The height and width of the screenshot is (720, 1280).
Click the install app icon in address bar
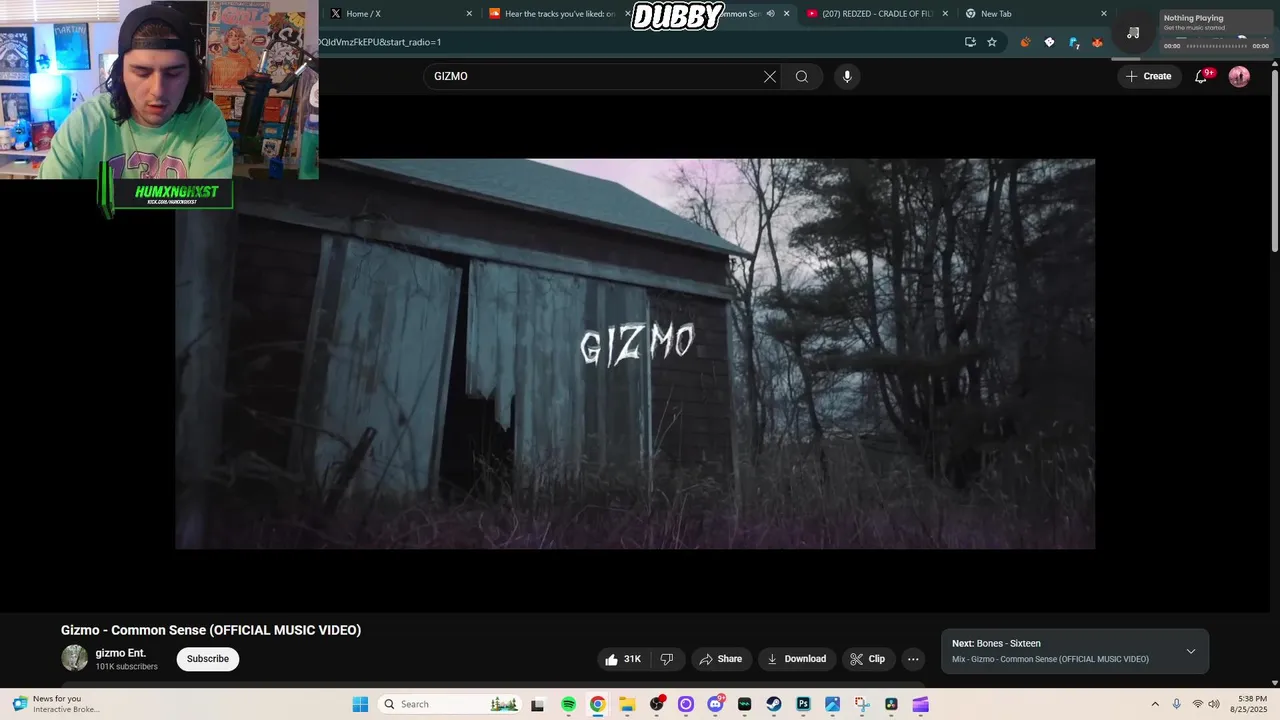[x=970, y=42]
